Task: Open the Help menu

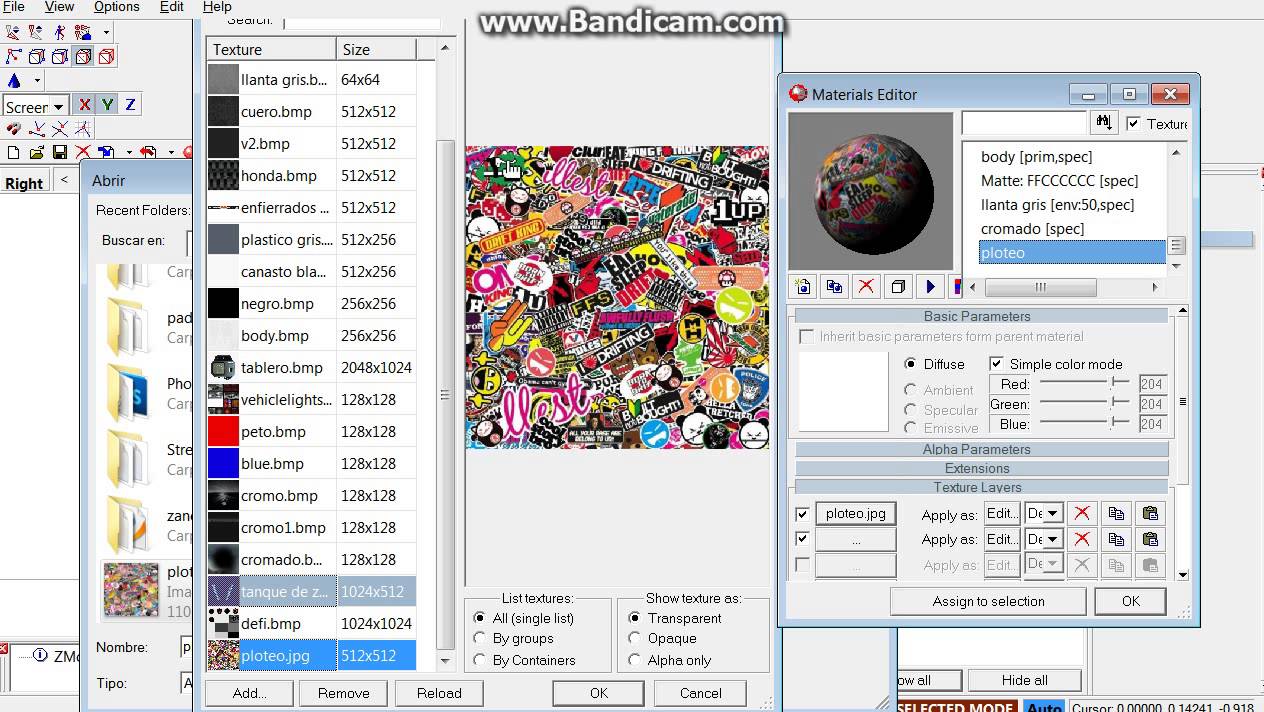Action: point(217,7)
